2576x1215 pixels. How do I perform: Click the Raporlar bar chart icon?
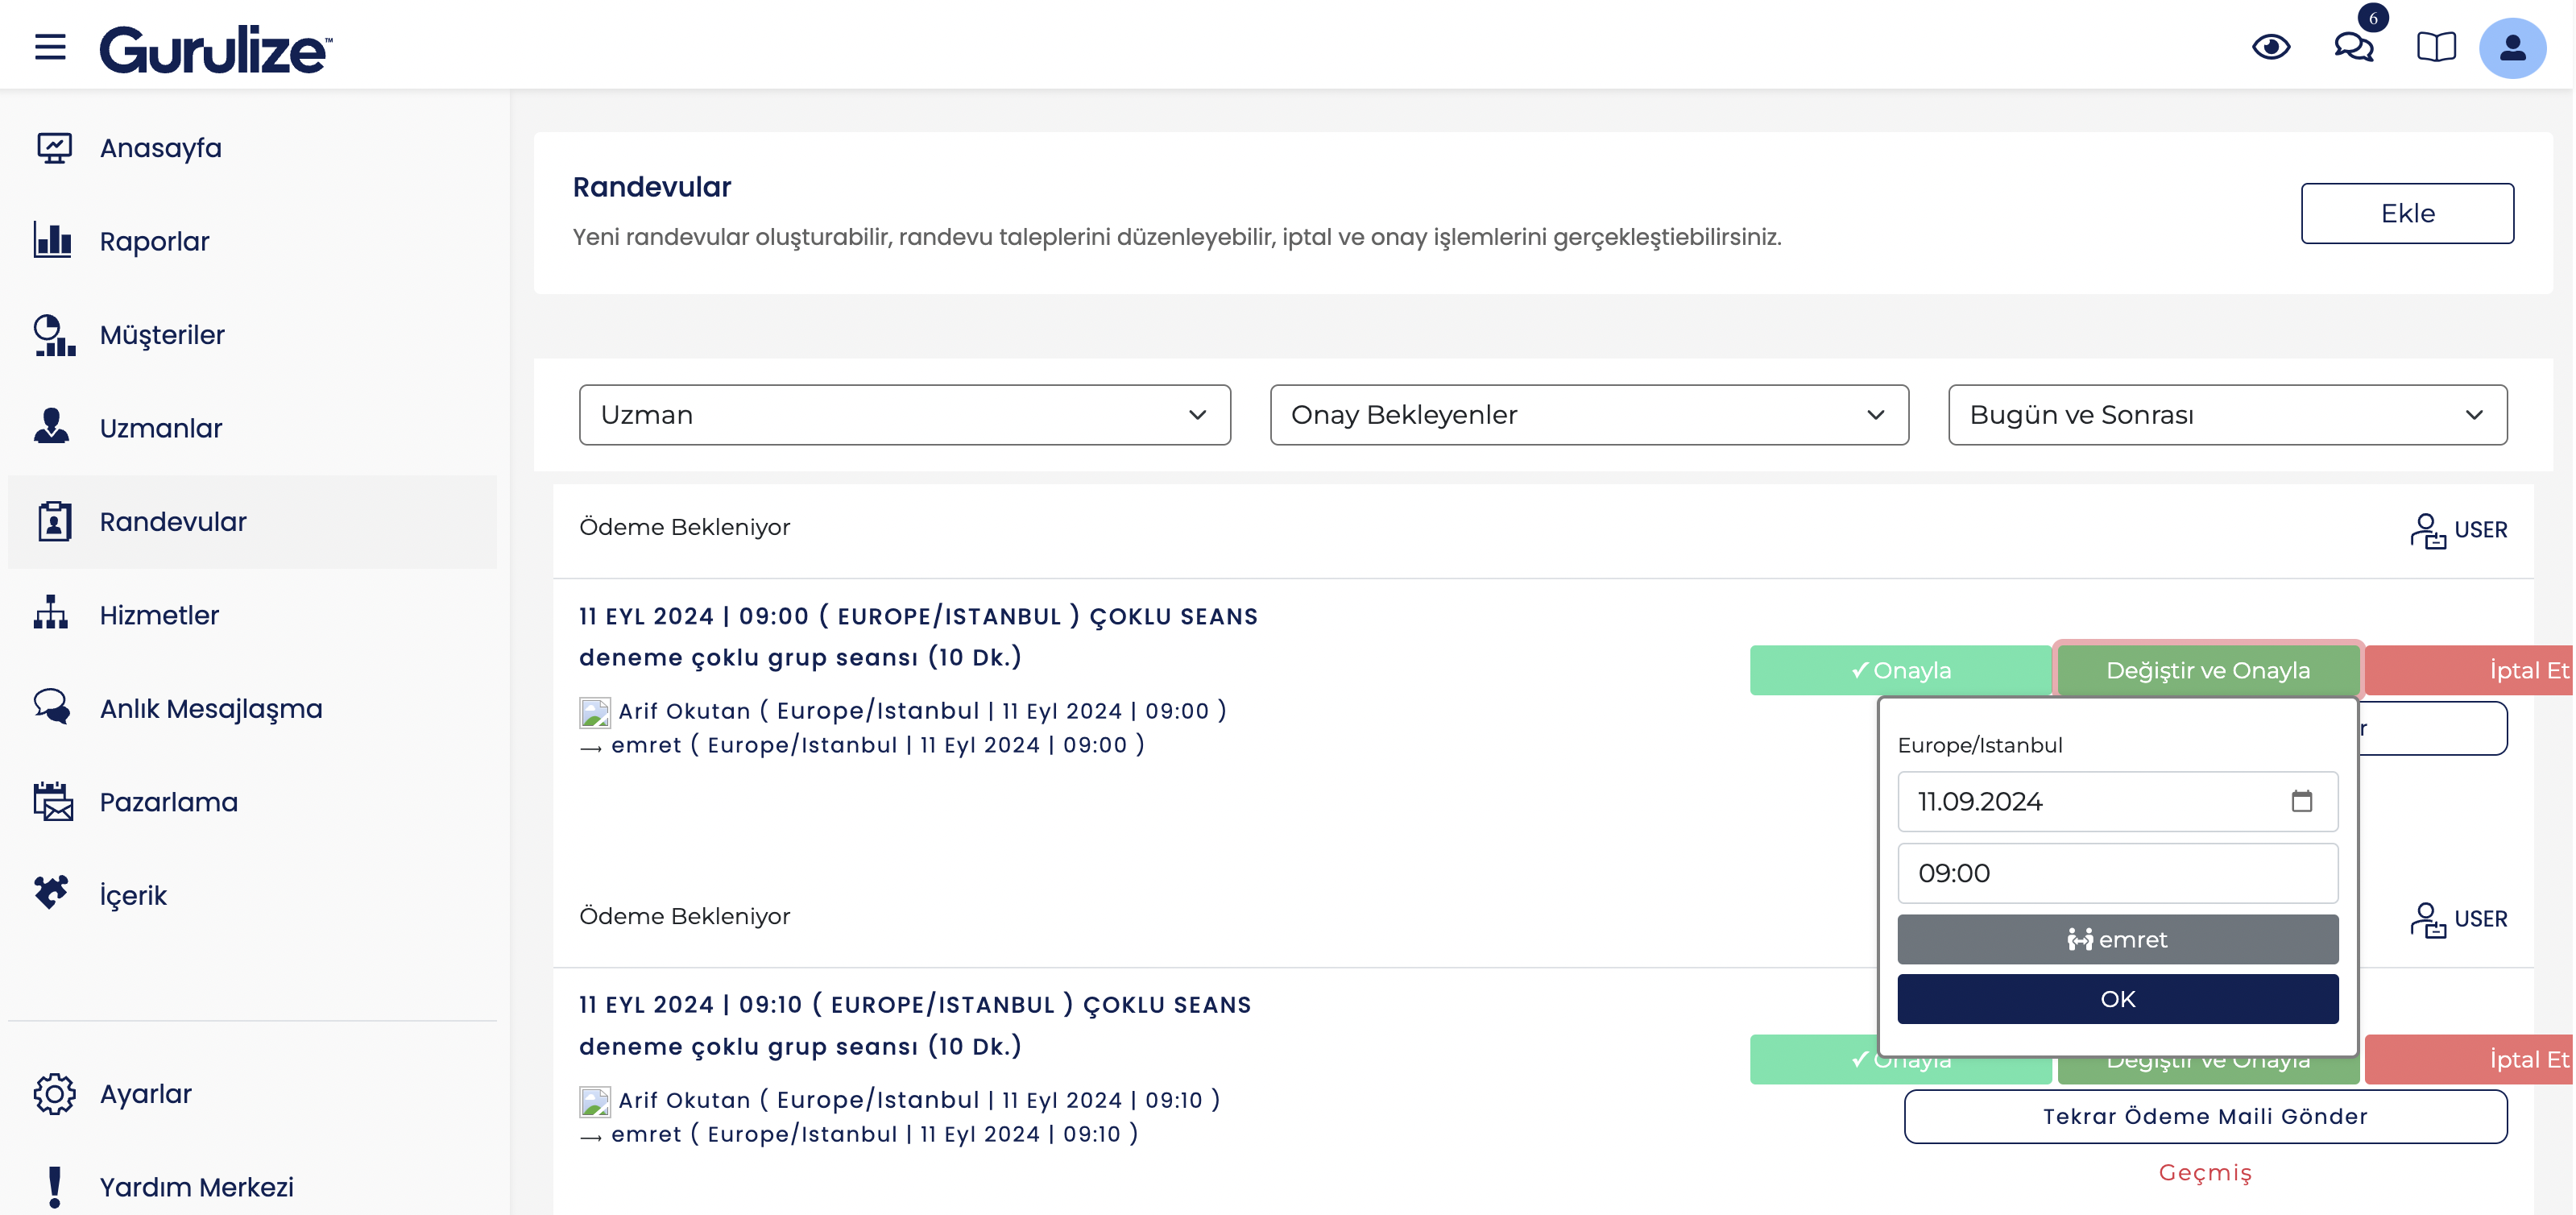coord(52,240)
